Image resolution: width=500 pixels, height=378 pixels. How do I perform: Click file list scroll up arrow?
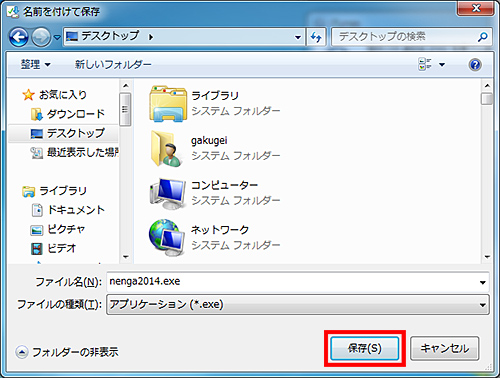point(487,86)
